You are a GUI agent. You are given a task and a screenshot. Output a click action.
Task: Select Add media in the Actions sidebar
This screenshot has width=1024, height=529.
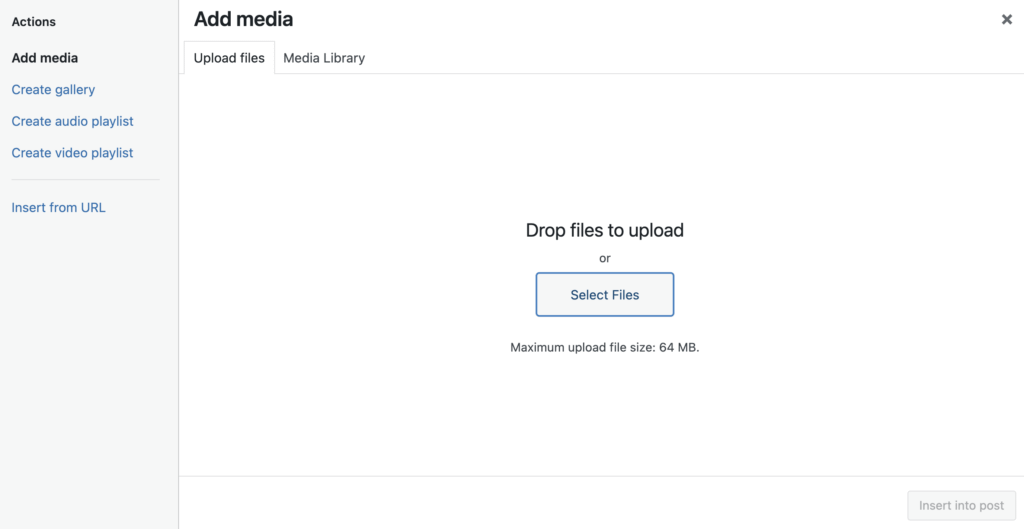click(45, 58)
